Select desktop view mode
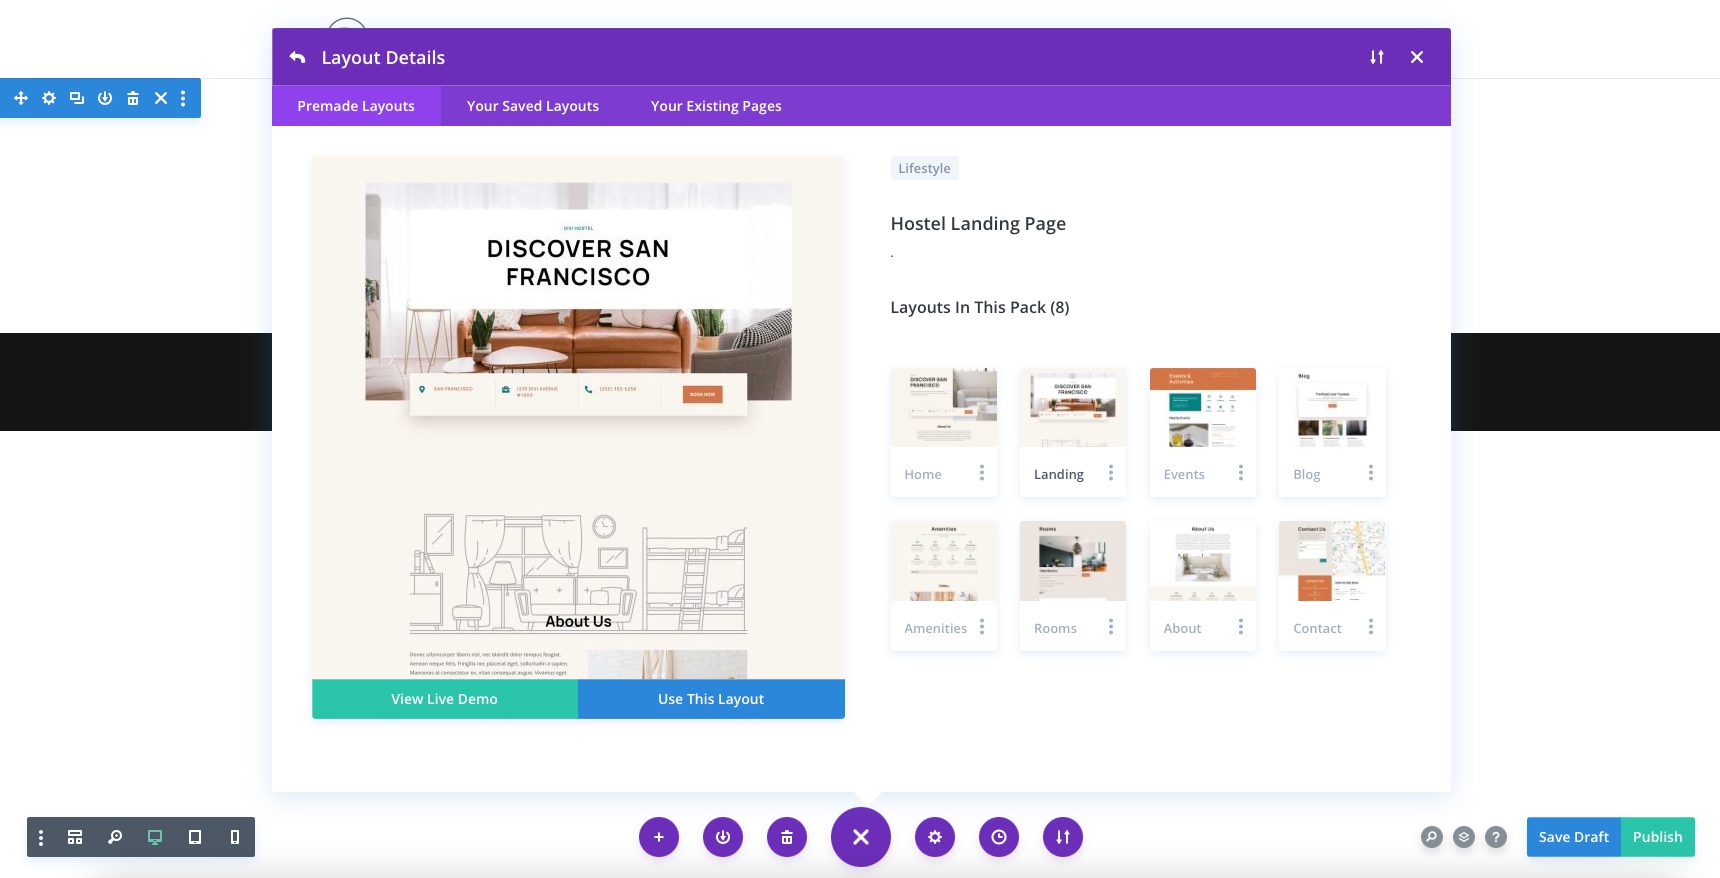This screenshot has width=1720, height=878. click(155, 837)
